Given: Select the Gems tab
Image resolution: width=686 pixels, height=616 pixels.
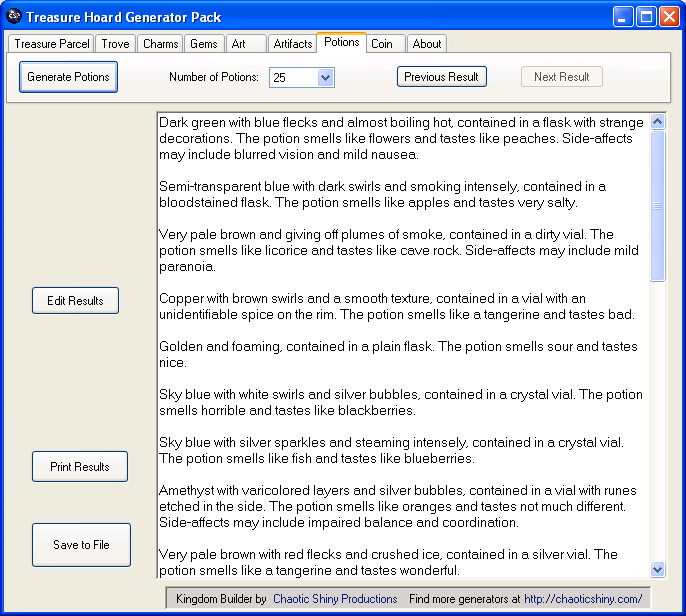Looking at the screenshot, I should [x=203, y=44].
